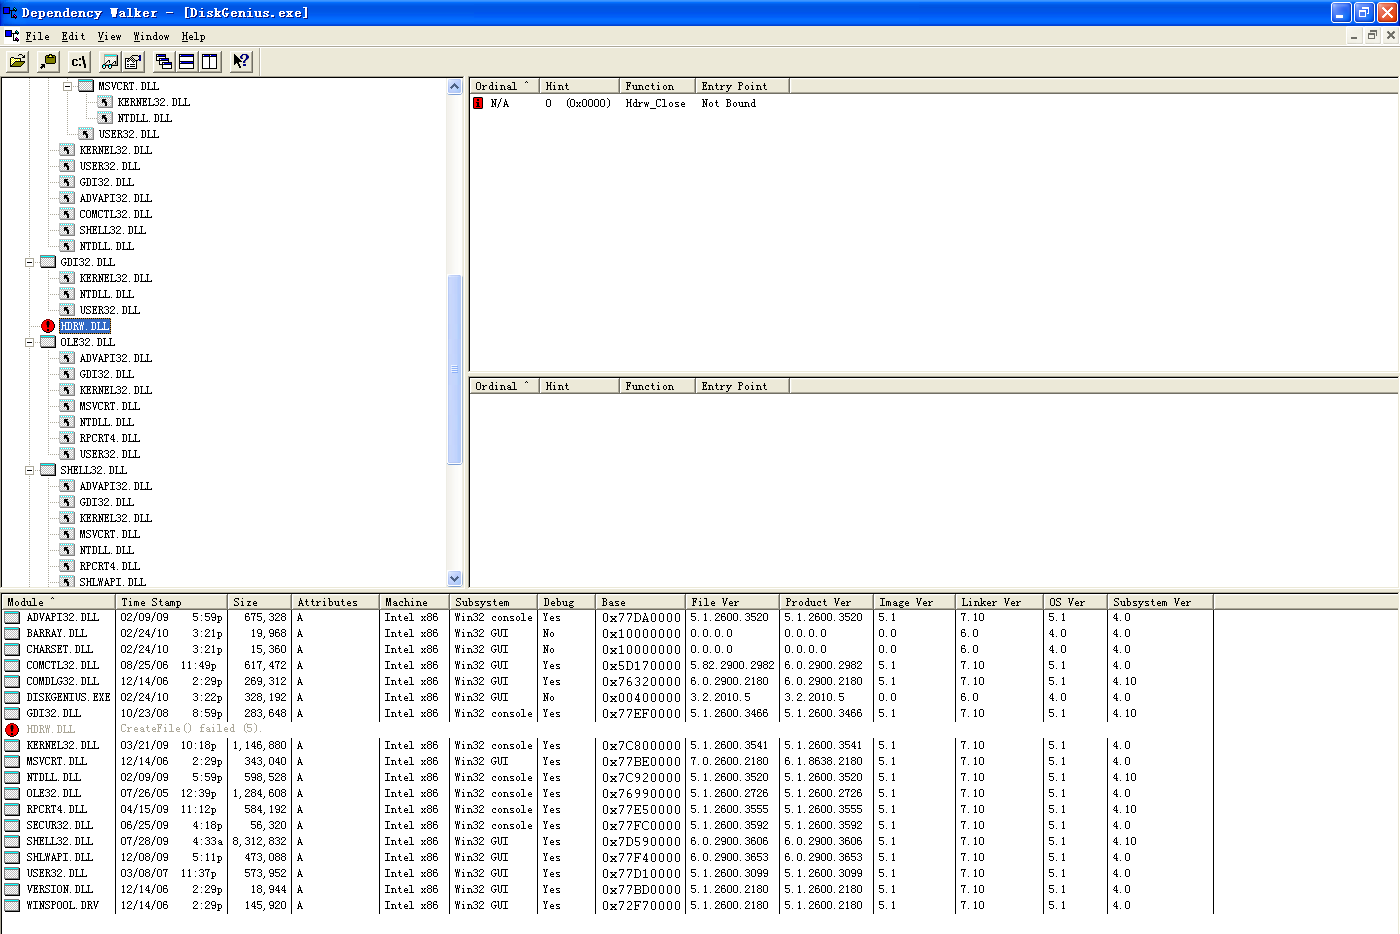Click Ordinal header in upper import pane
The width and height of the screenshot is (1400, 934).
[x=504, y=86]
